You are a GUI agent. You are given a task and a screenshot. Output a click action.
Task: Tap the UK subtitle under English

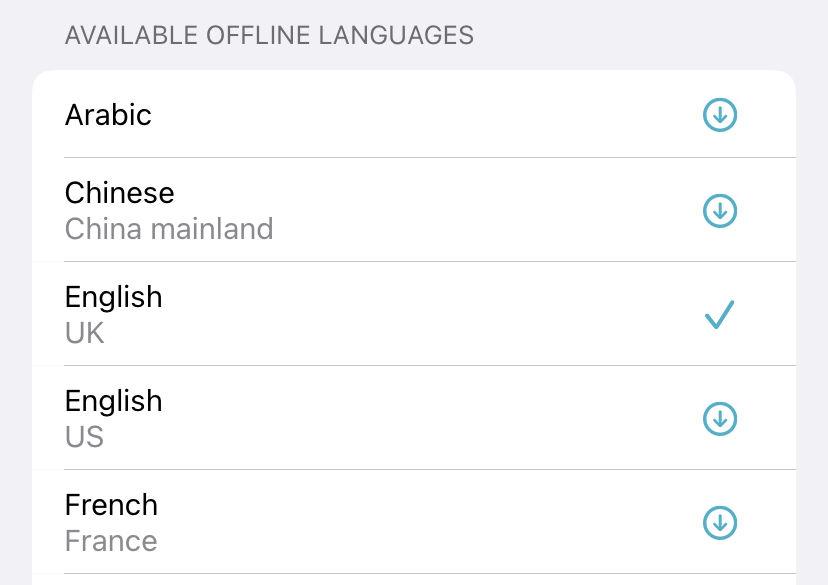tap(83, 333)
